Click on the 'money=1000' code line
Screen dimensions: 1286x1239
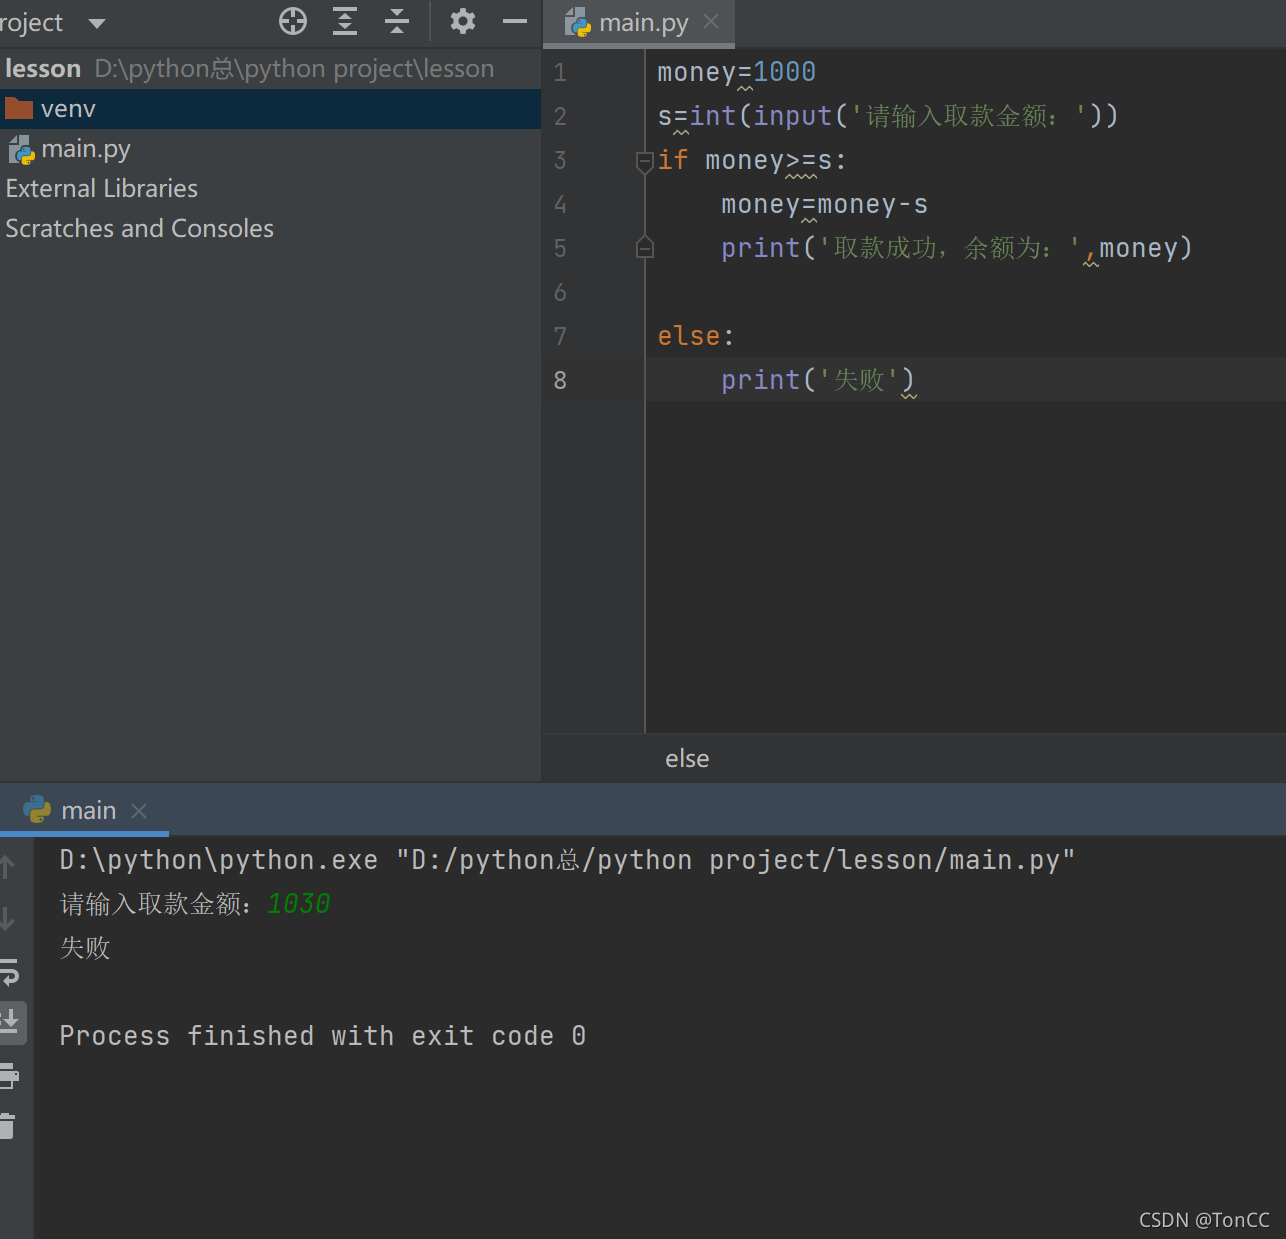click(736, 72)
